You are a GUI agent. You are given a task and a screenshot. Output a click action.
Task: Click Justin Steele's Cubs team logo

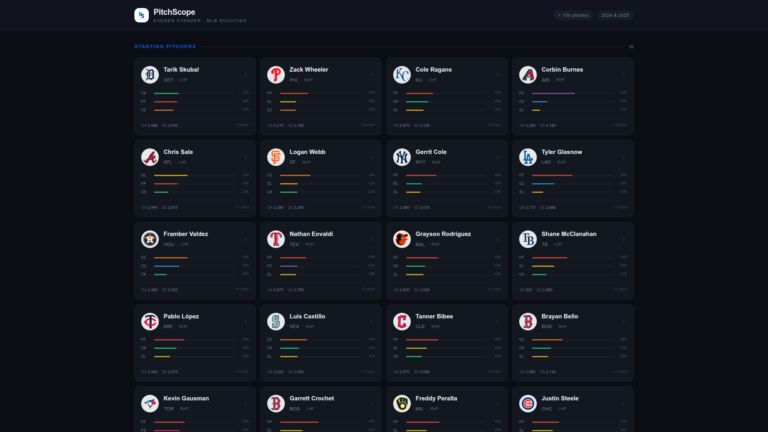pos(528,404)
